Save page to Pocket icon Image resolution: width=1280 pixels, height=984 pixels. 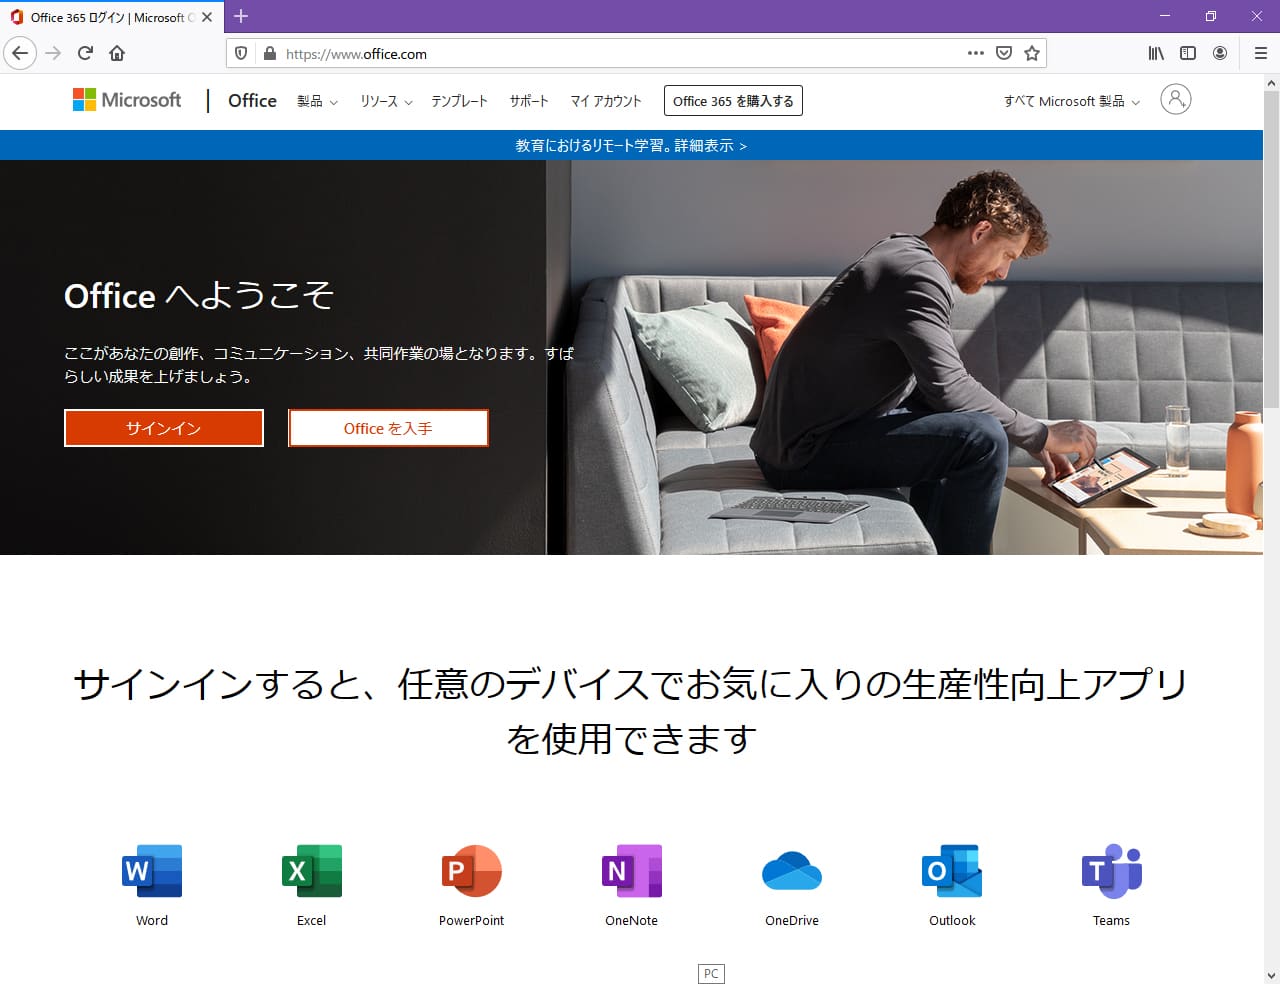pos(1004,53)
